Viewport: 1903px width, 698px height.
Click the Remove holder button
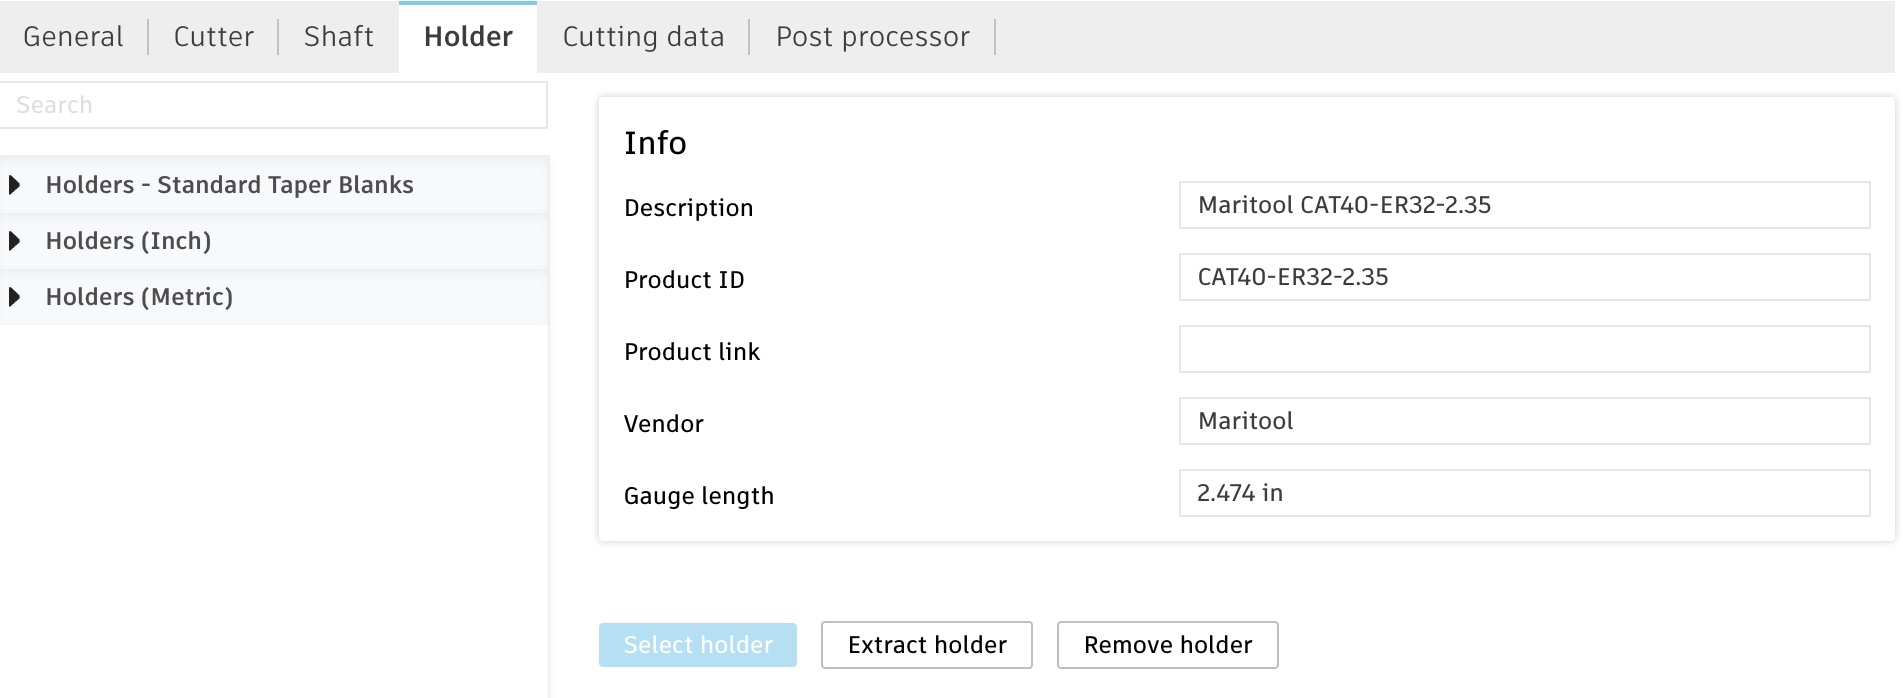(1168, 645)
